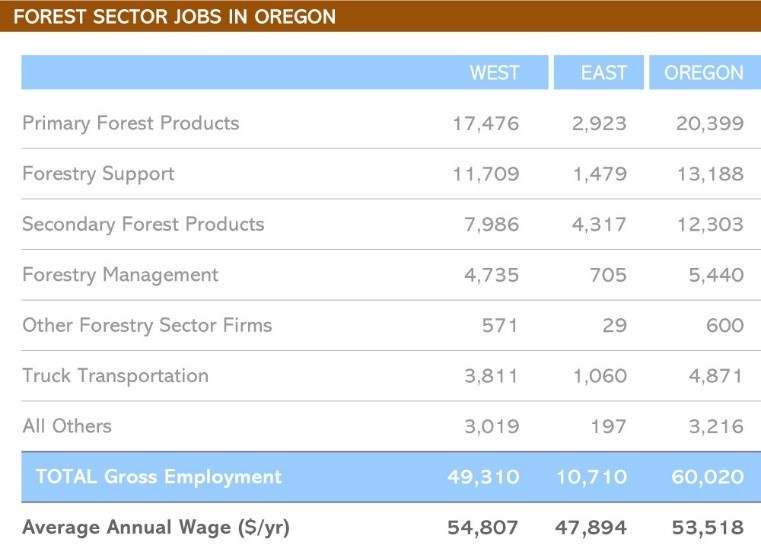
Task: Select the Average Annual Wage label
Action: (156, 527)
